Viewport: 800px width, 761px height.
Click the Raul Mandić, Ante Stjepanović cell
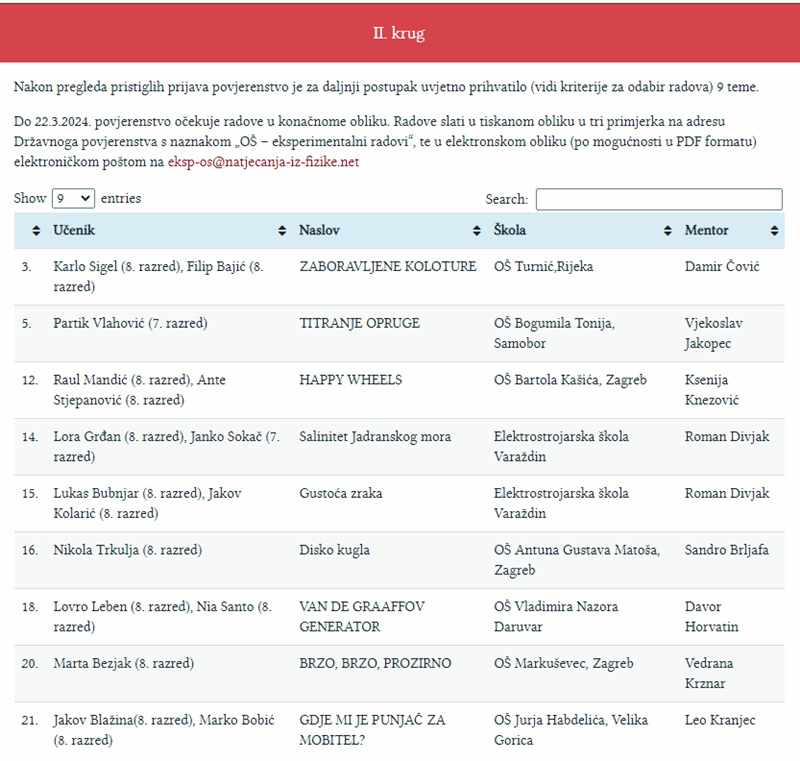[139, 390]
